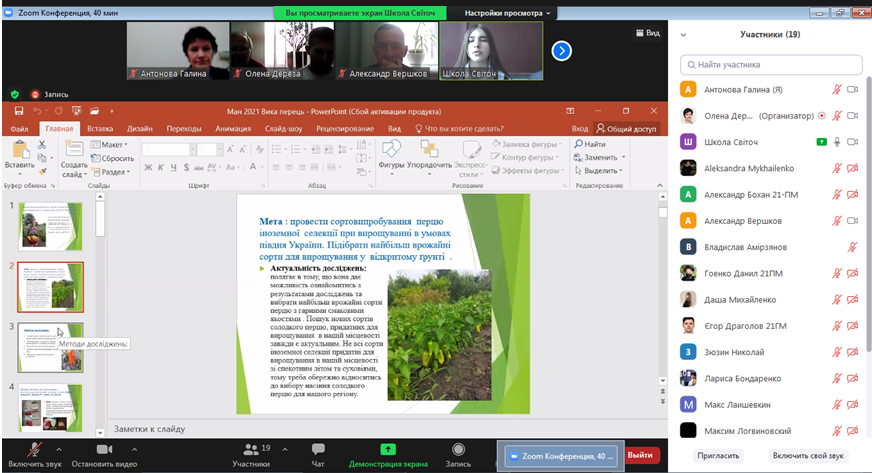Screen dimensions: 872x473
Task: Toggle microphone for Антонова Галина in participant list
Action: click(837, 89)
